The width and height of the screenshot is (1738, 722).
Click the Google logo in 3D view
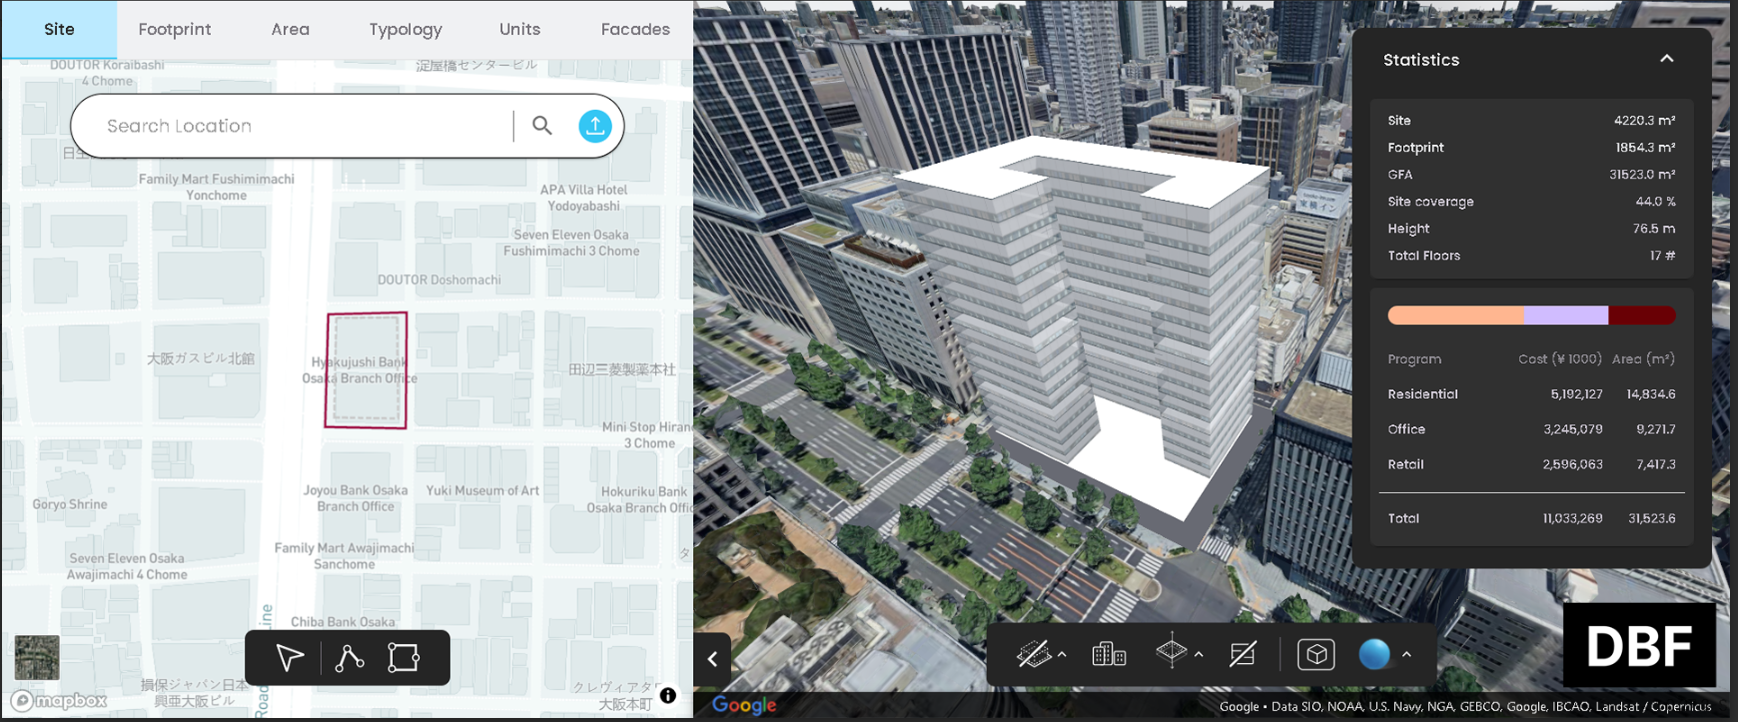click(744, 705)
